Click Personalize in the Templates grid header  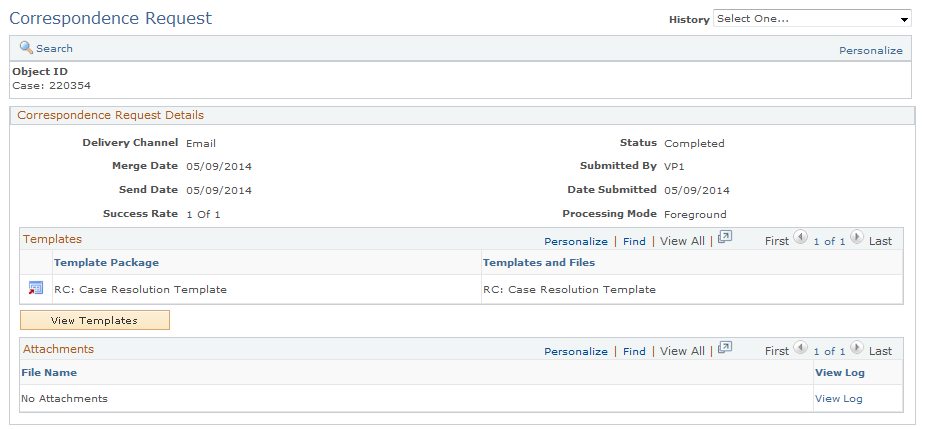click(x=576, y=241)
